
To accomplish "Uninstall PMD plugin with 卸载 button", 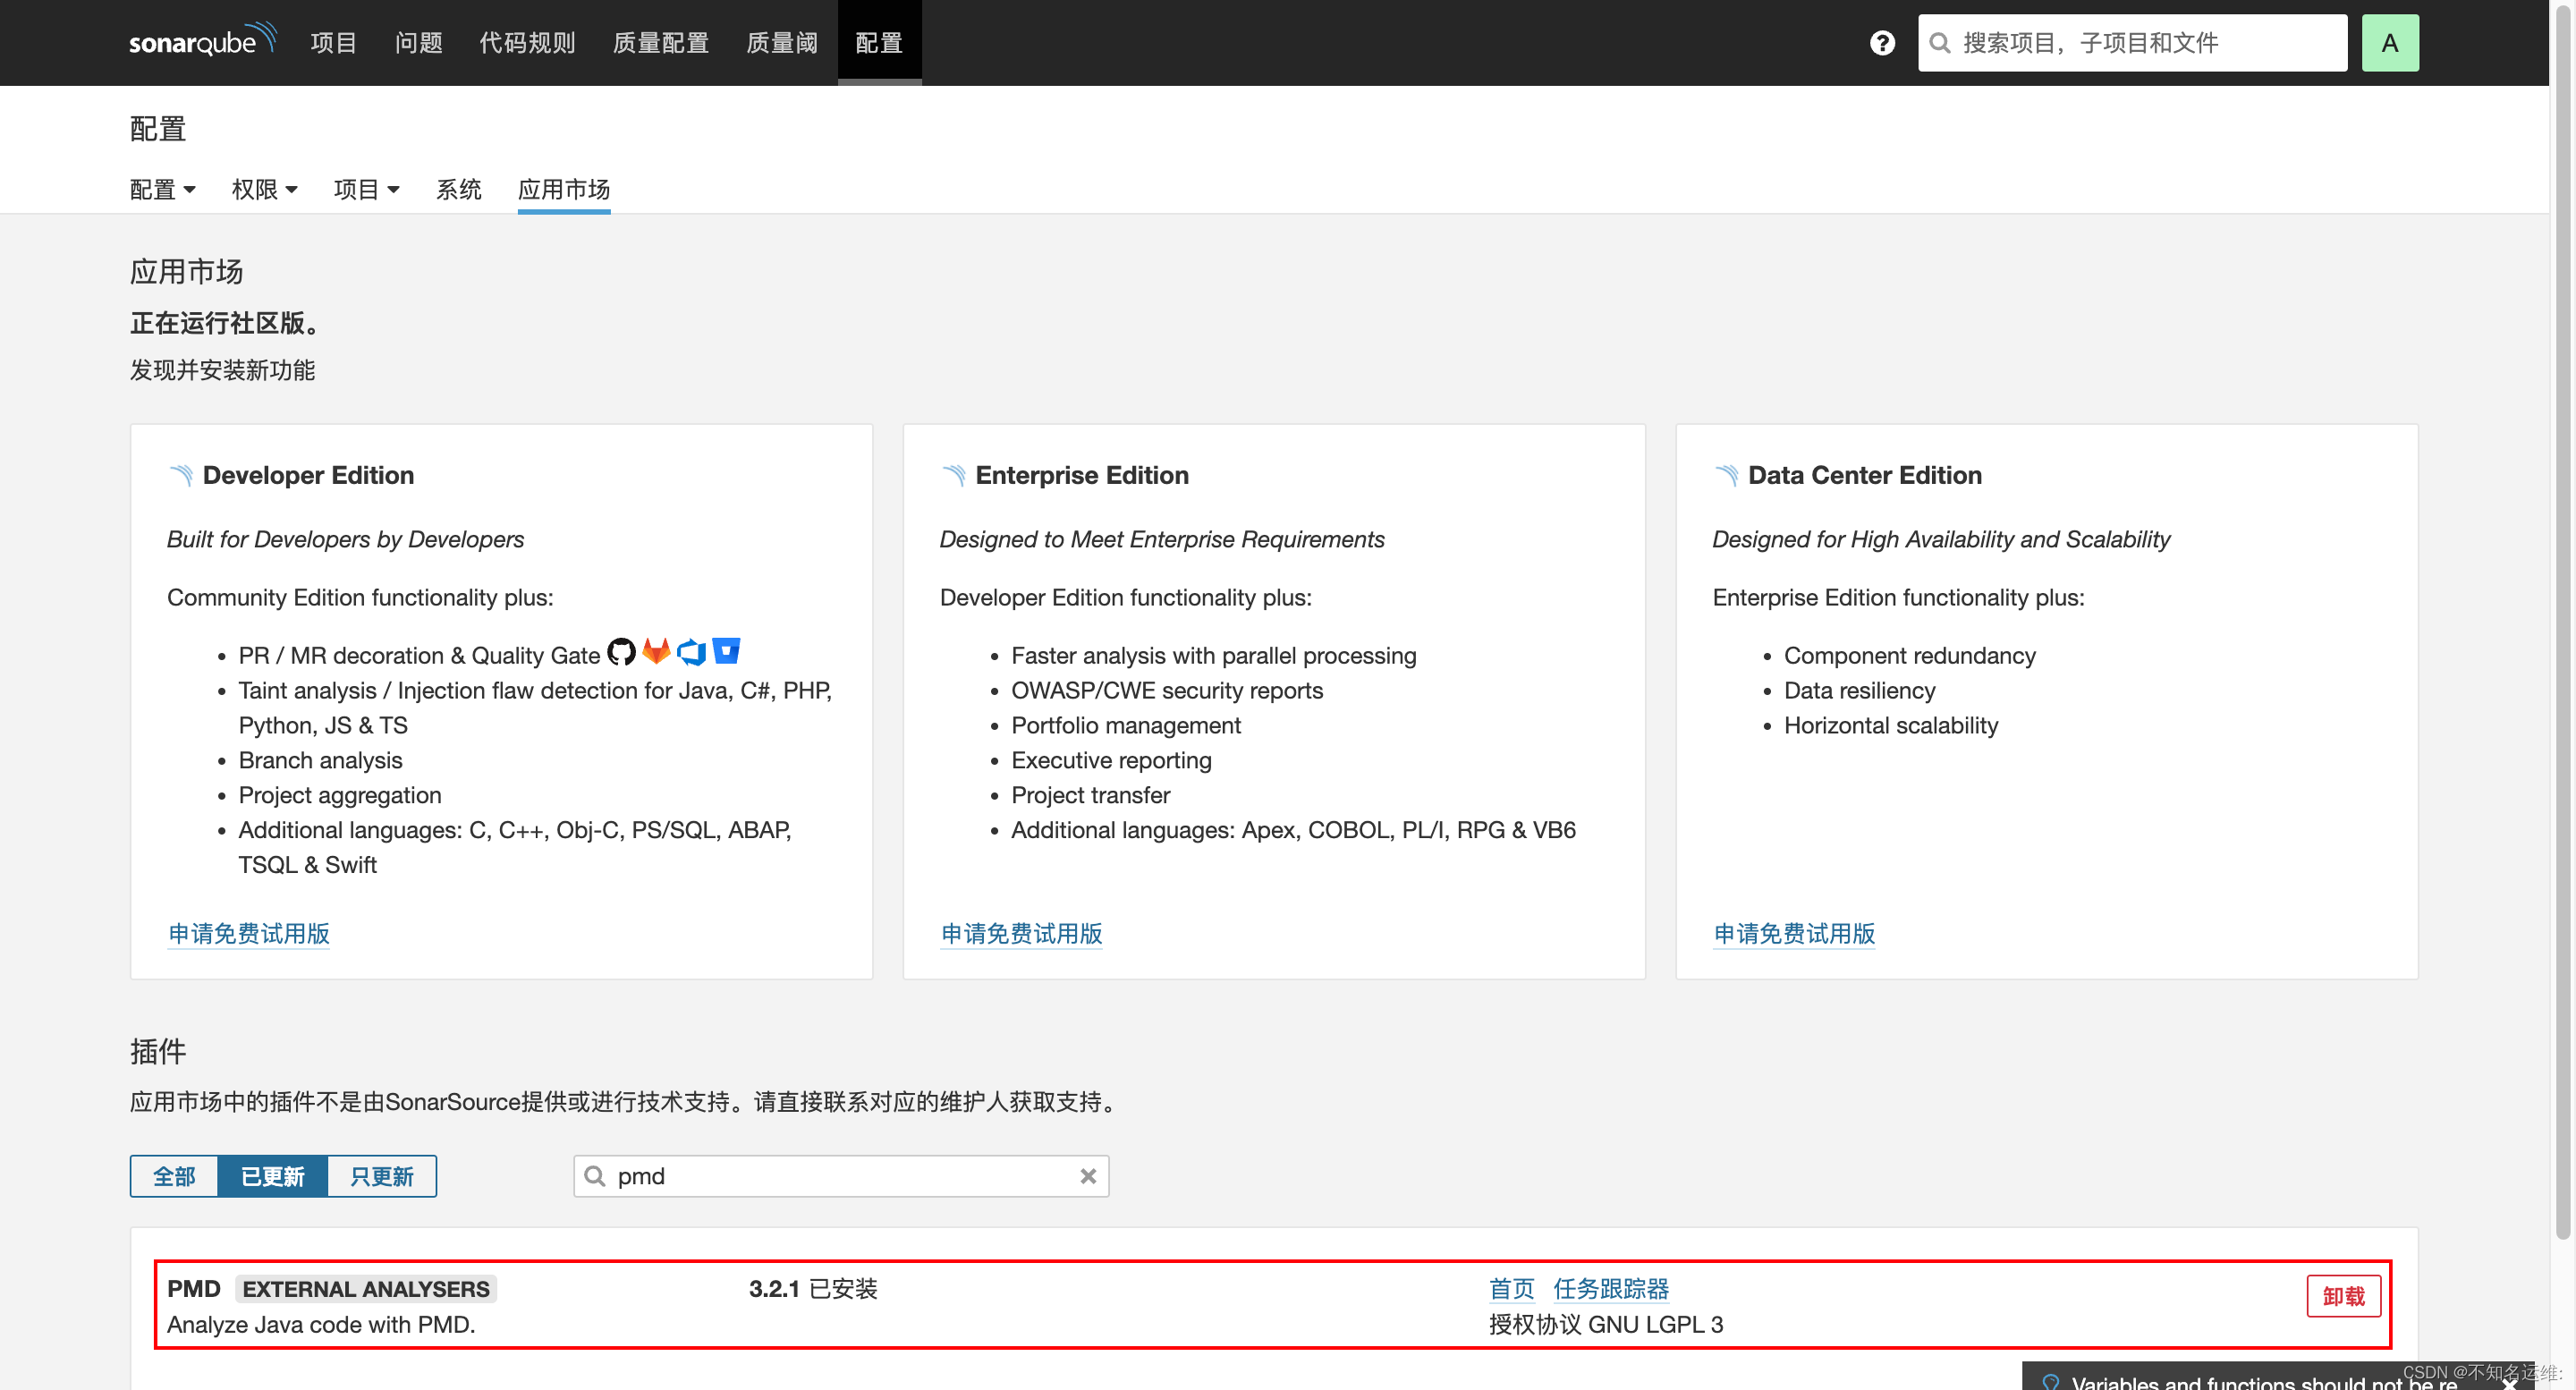I will pyautogui.click(x=2343, y=1296).
